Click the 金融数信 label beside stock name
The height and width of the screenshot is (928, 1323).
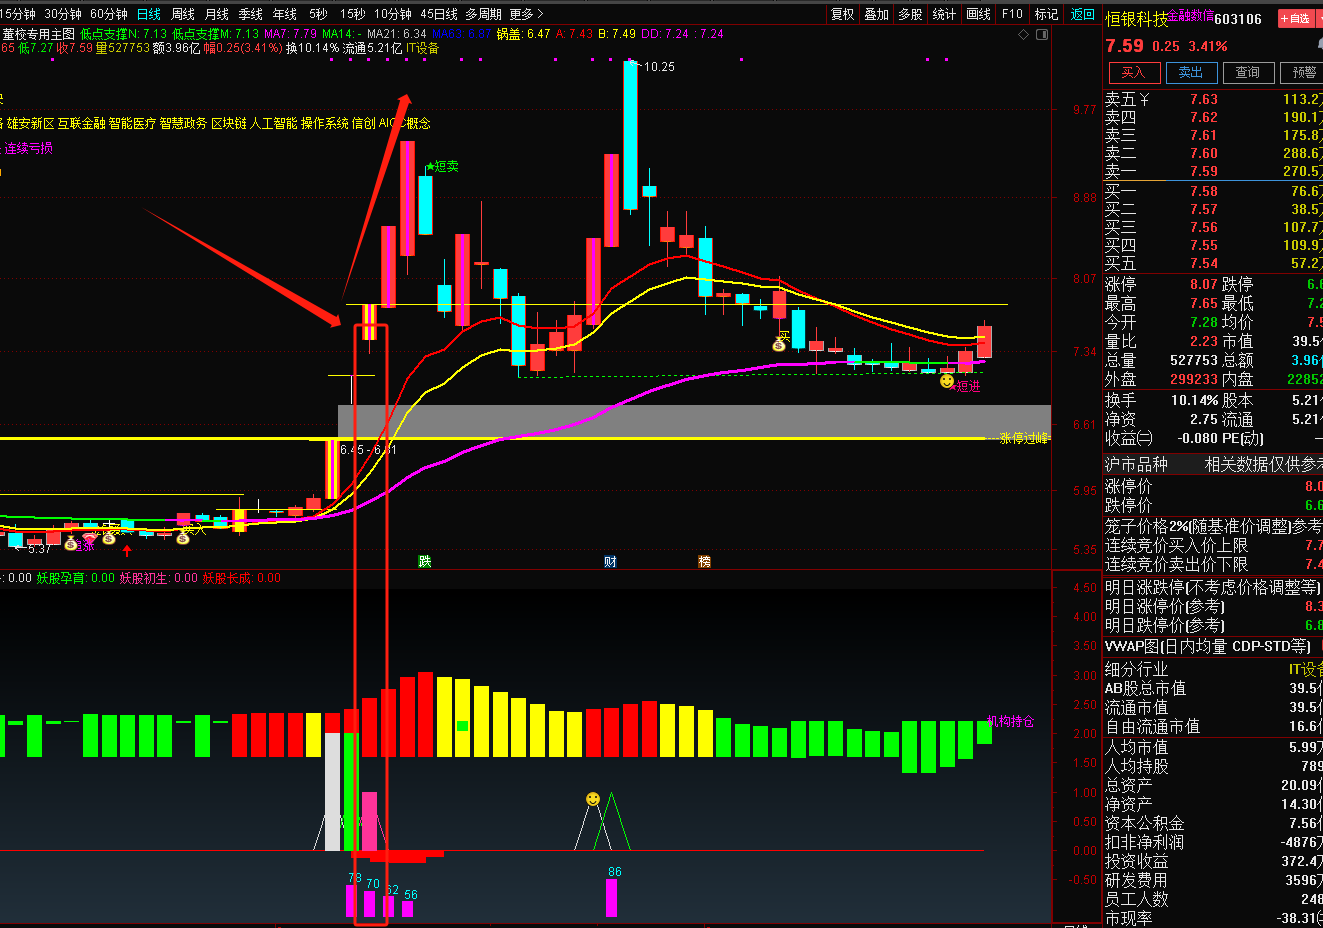[x=1191, y=15]
